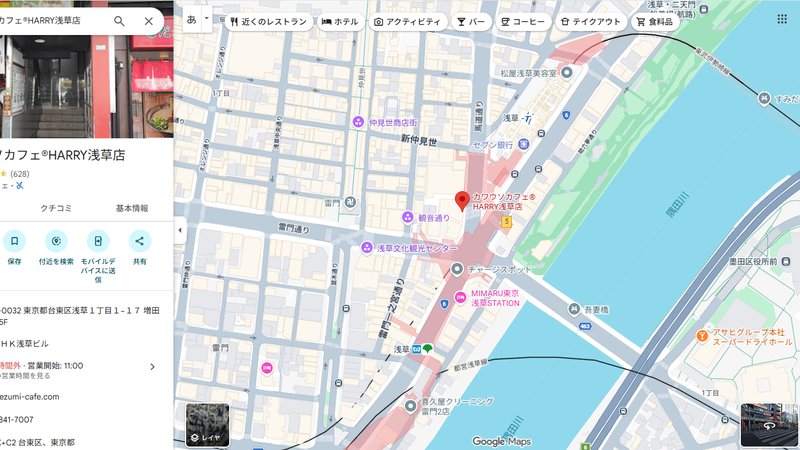This screenshot has width=800, height=450.
Task: Open the input language dropdown arrow
Action: pyautogui.click(x=207, y=19)
